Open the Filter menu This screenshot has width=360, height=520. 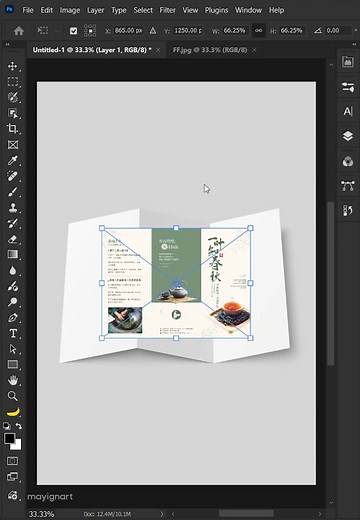click(x=167, y=10)
